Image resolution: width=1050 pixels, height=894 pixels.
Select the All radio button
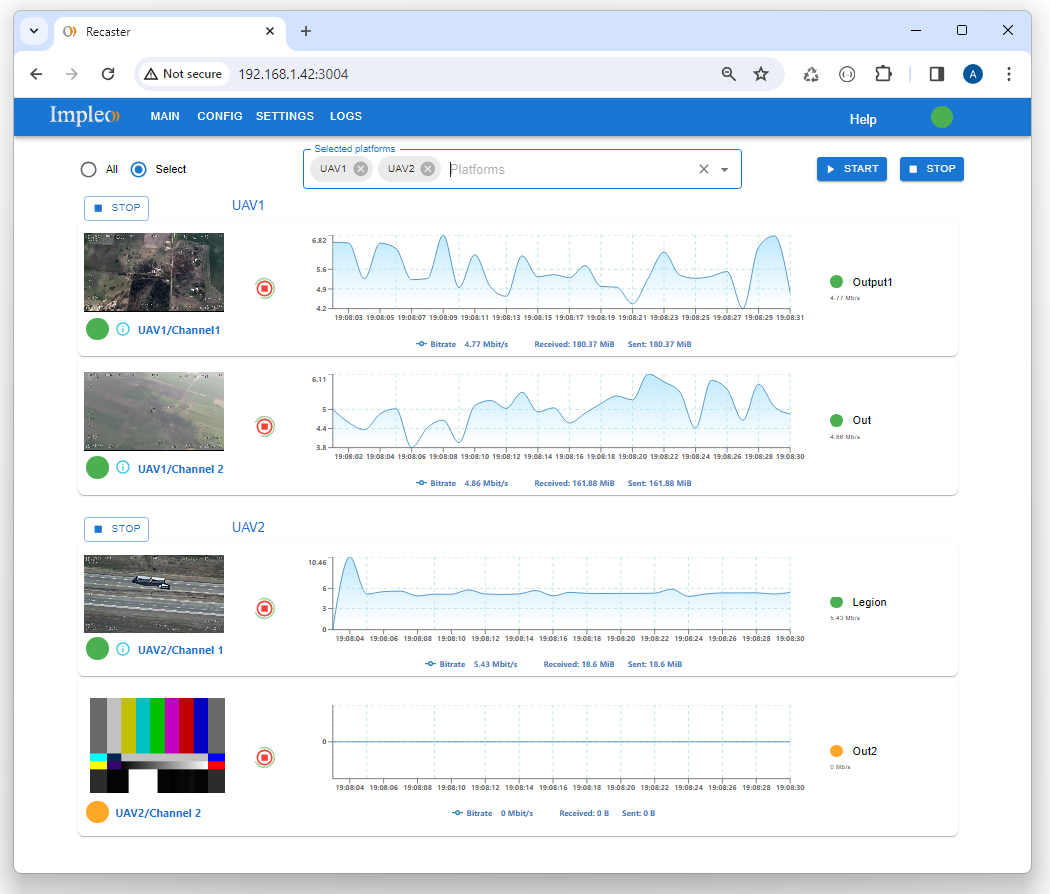[x=89, y=169]
